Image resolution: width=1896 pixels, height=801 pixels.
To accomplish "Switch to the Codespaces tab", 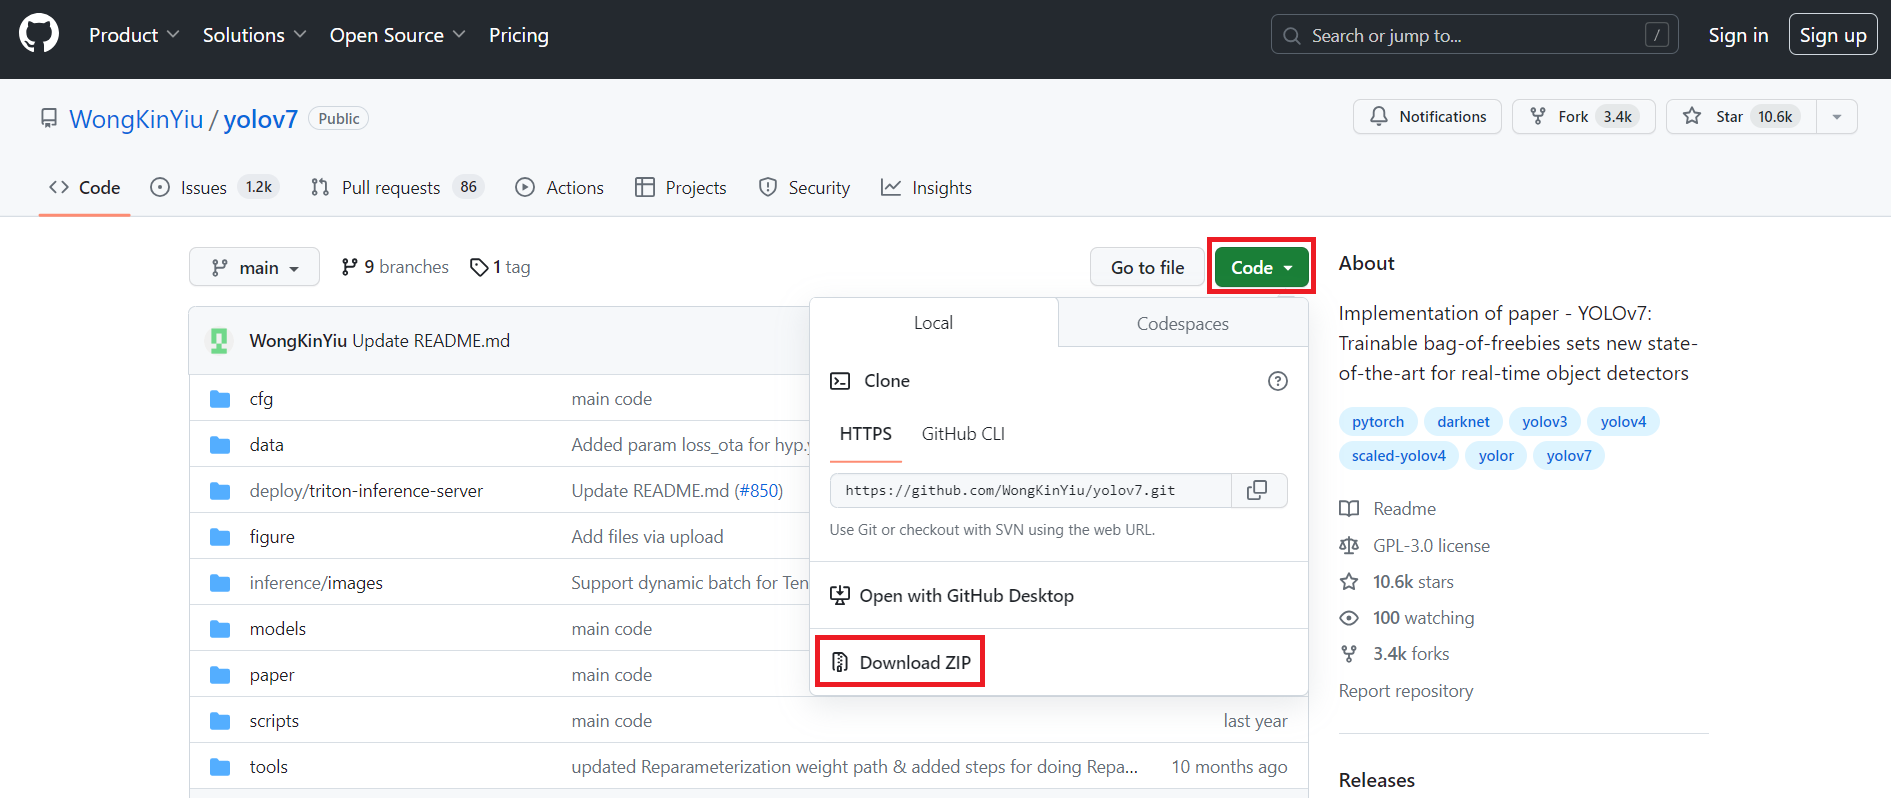I will pos(1183,324).
